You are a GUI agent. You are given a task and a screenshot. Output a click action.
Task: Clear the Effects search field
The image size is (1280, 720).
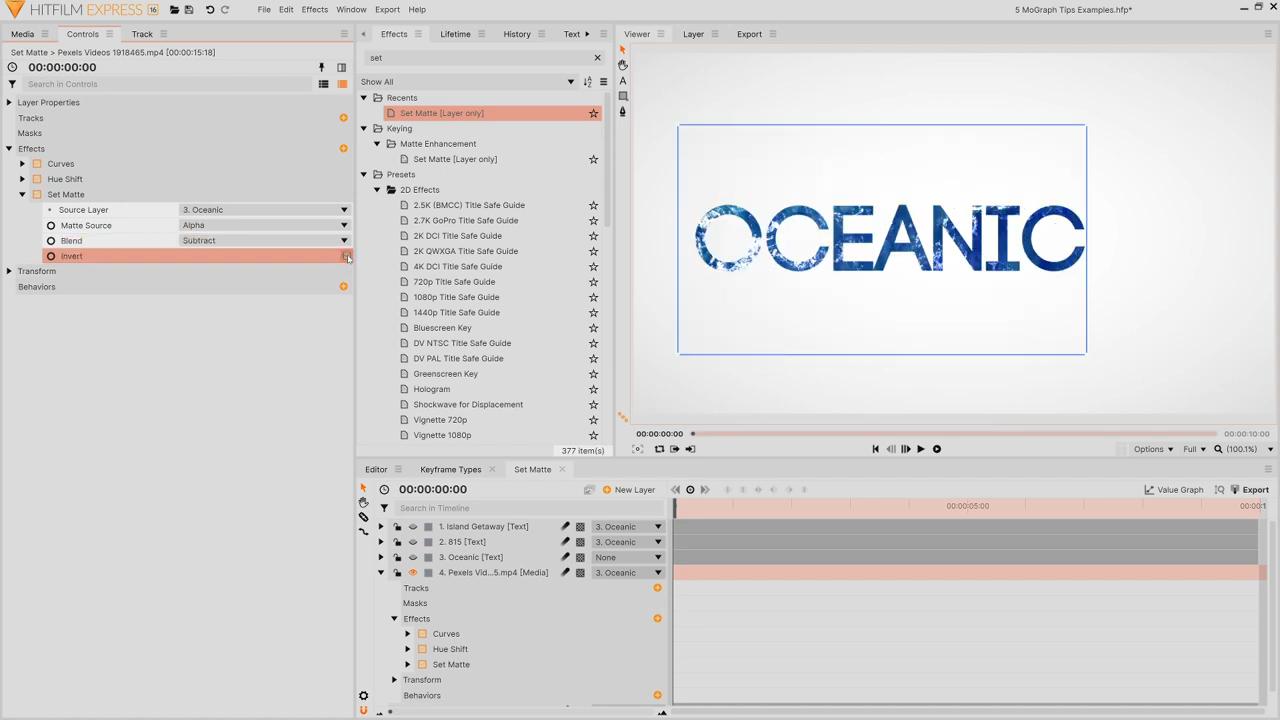pos(598,58)
